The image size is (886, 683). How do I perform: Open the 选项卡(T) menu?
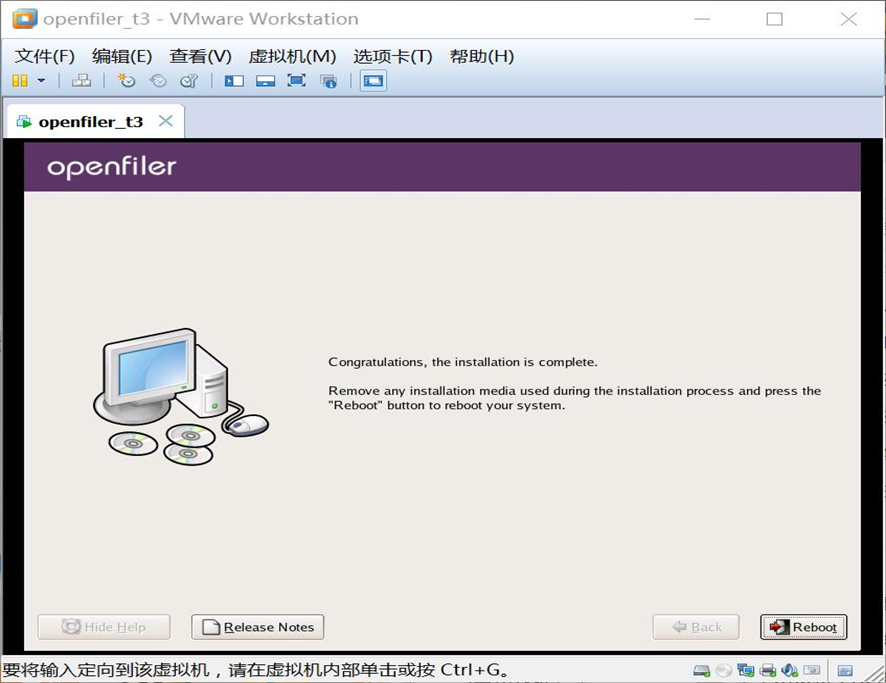coord(393,56)
